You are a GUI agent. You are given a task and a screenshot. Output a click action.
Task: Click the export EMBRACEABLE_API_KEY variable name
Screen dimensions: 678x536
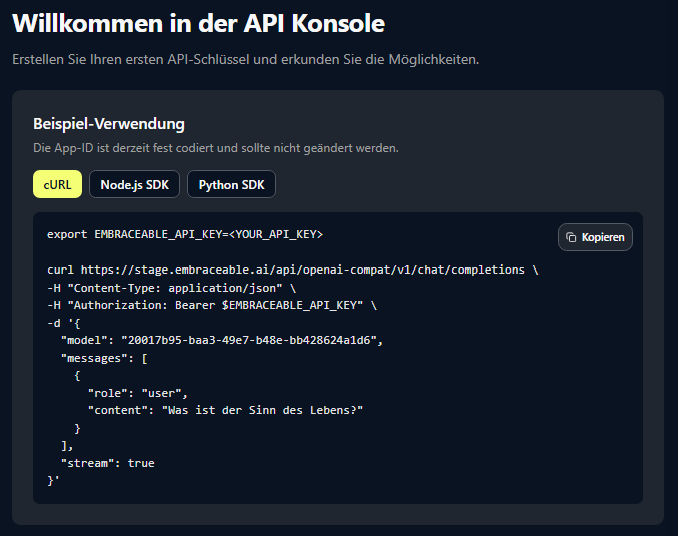click(x=155, y=233)
